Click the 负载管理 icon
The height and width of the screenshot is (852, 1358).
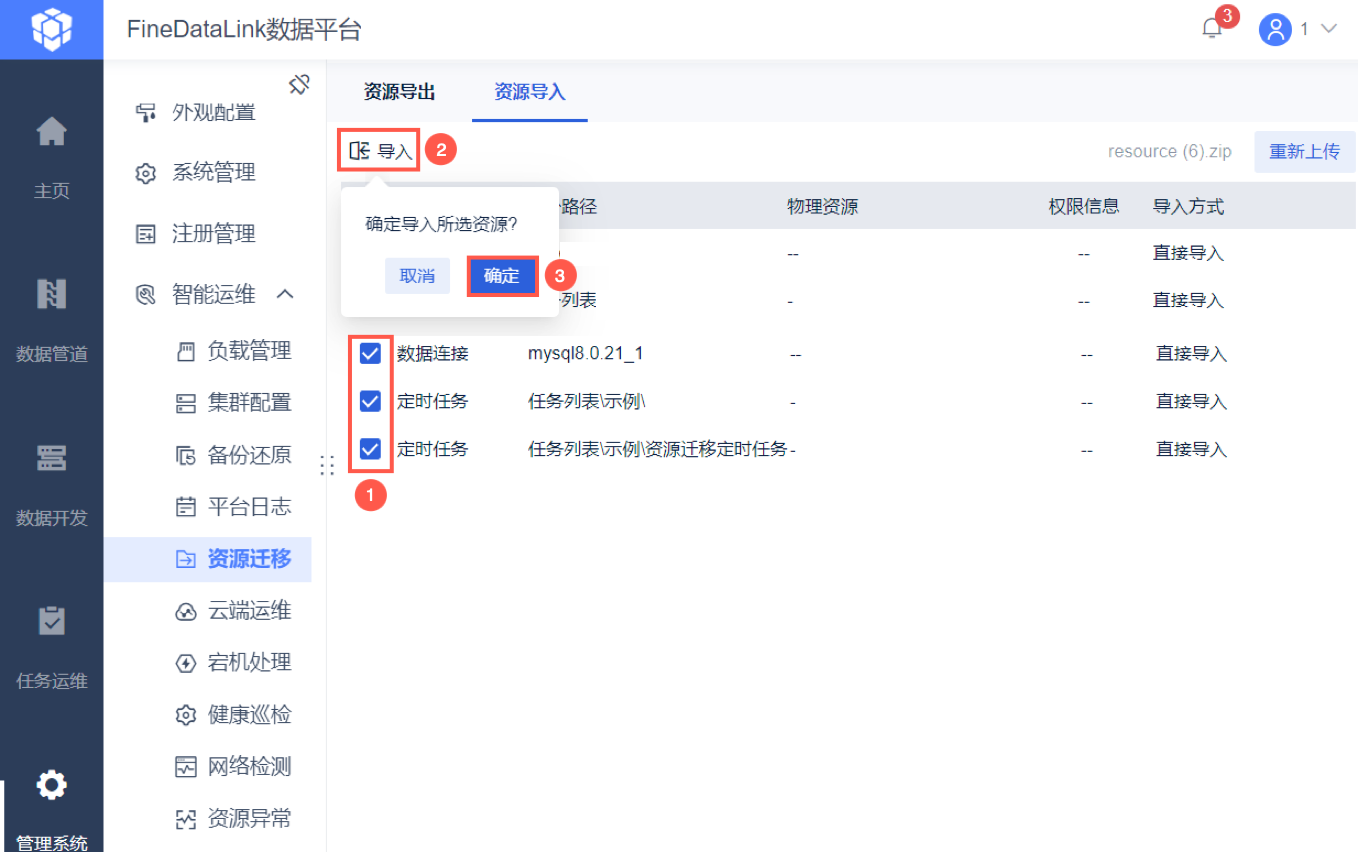(186, 351)
